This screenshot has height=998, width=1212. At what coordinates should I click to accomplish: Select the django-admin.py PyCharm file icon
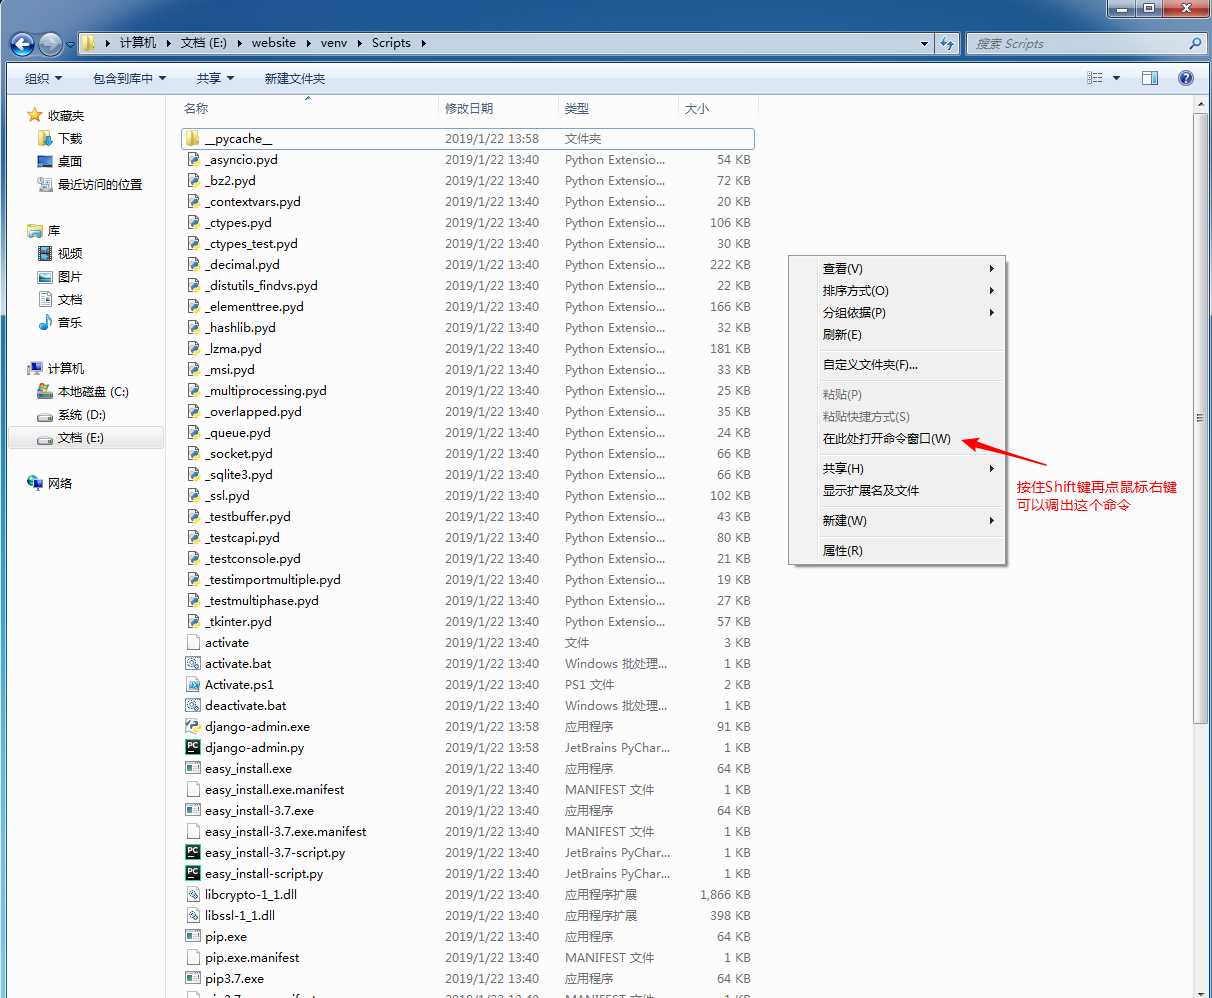click(193, 748)
